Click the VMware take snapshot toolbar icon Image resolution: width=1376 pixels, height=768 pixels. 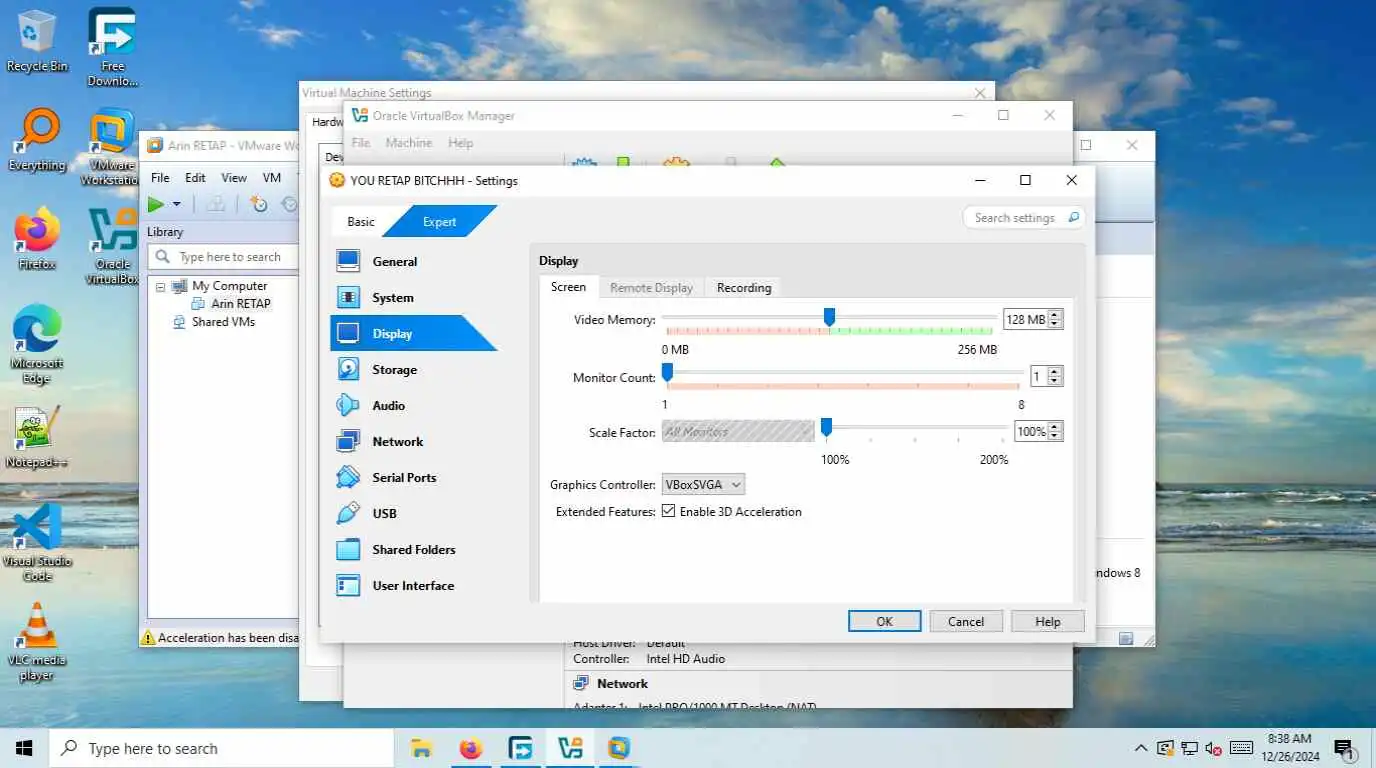point(259,204)
